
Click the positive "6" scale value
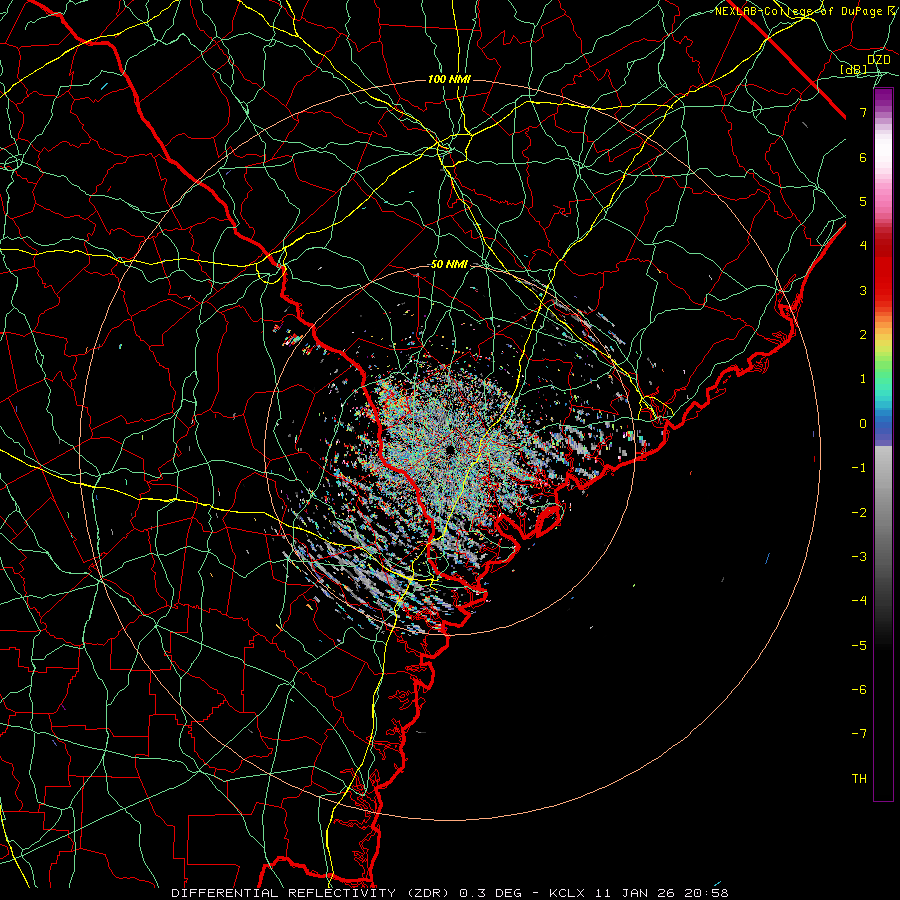(863, 157)
